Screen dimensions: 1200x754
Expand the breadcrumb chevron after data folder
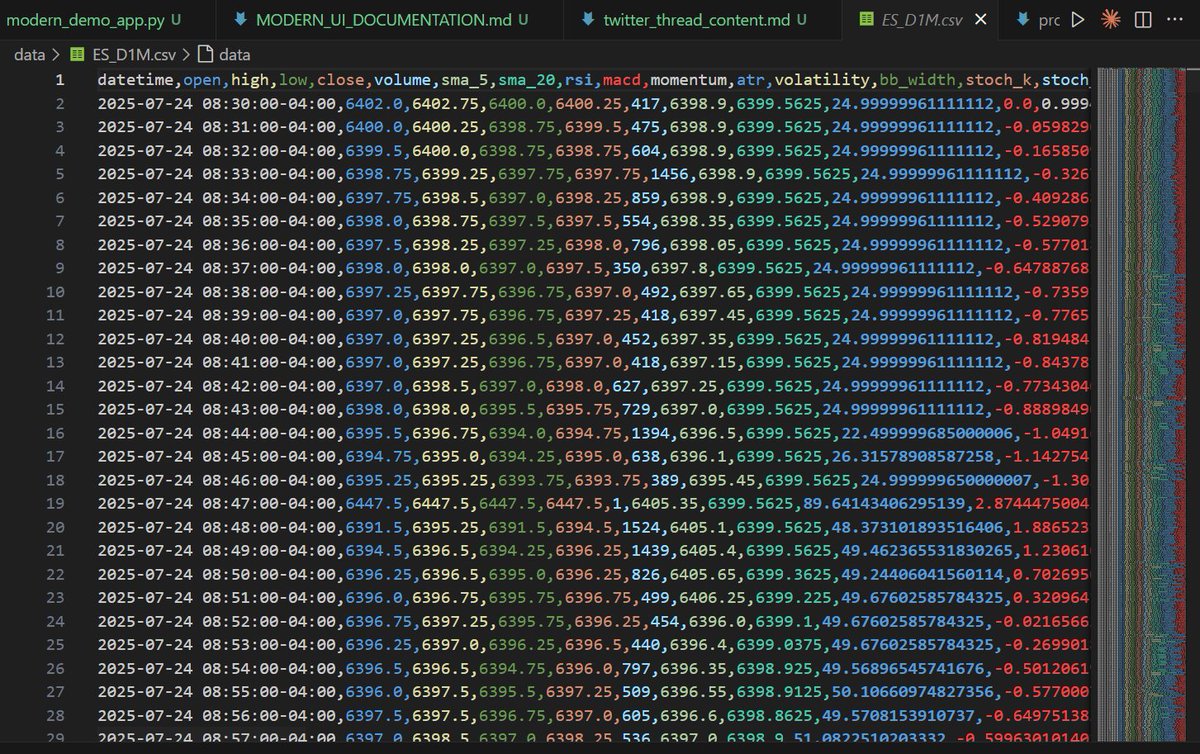pyautogui.click(x=58, y=55)
